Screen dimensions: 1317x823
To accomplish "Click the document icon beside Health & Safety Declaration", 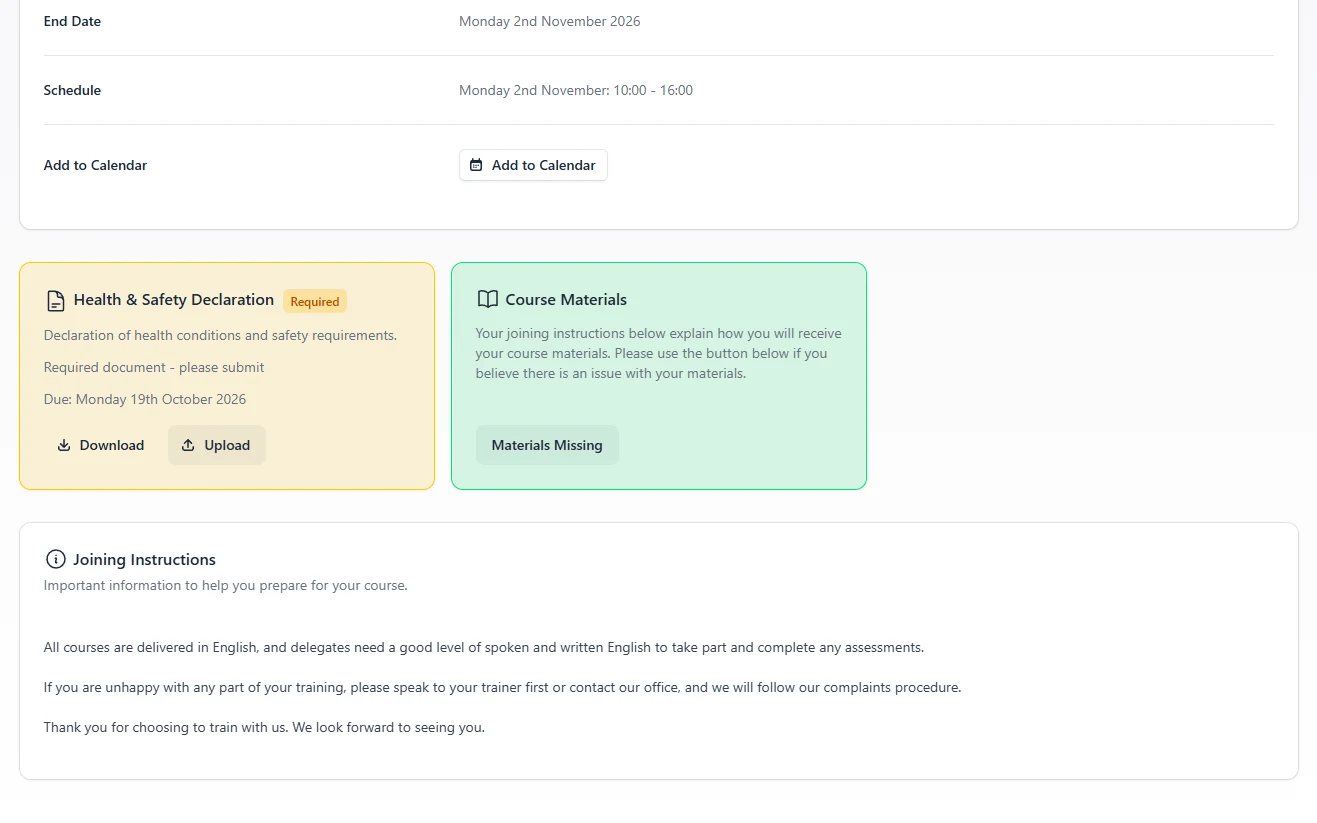I will [56, 300].
